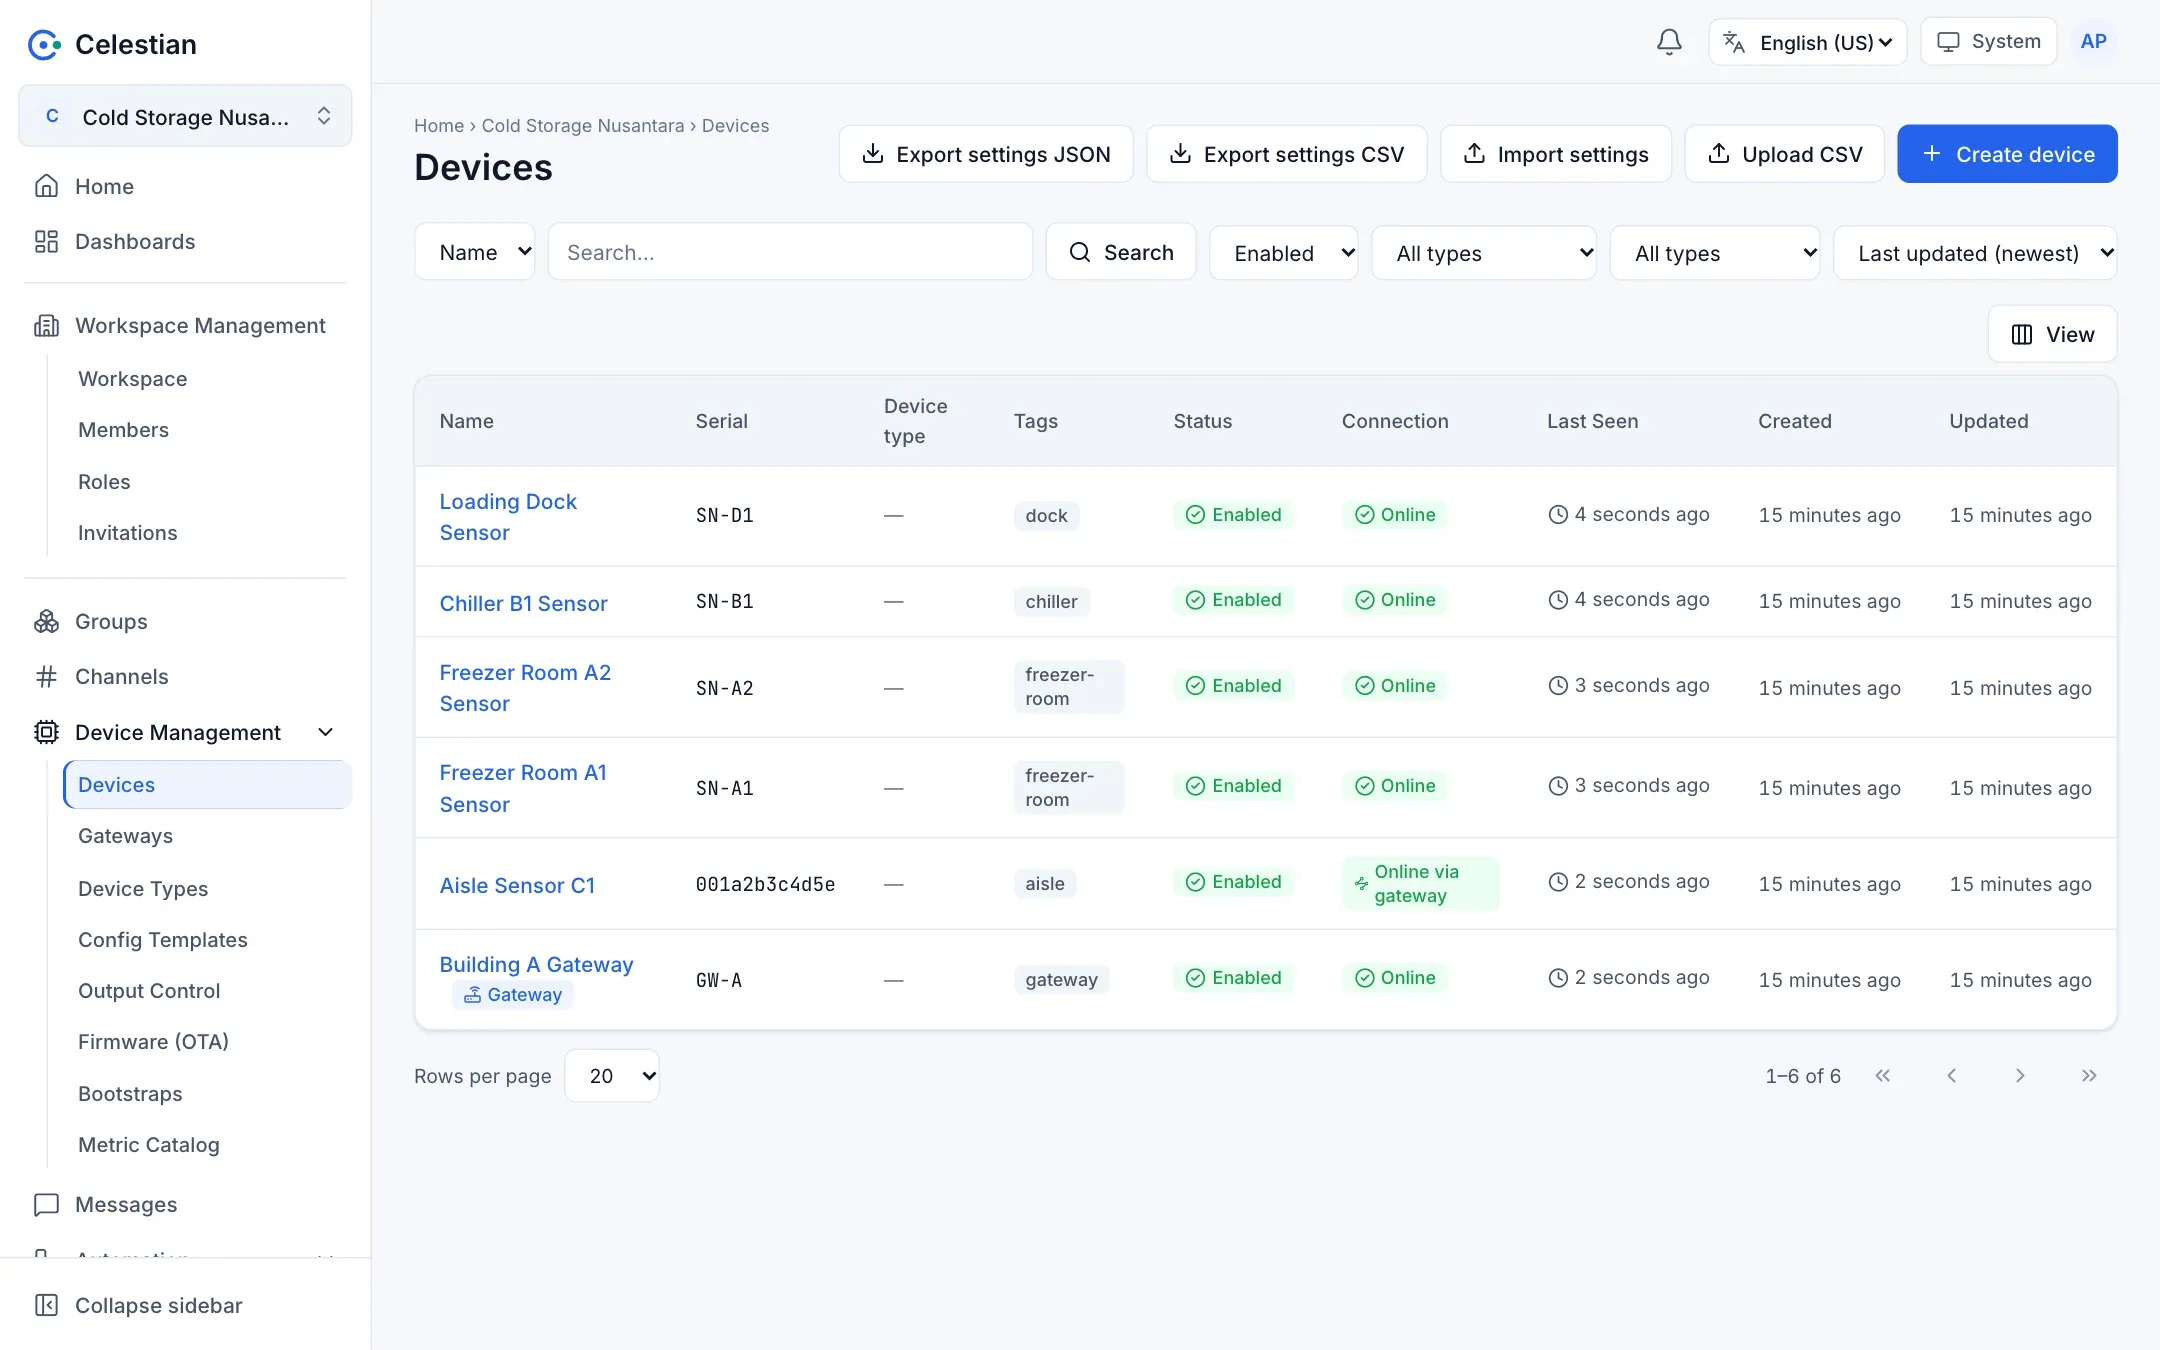Open the Loading Dock Sensor device link
Screen dimensions: 2160x1350
[508, 517]
